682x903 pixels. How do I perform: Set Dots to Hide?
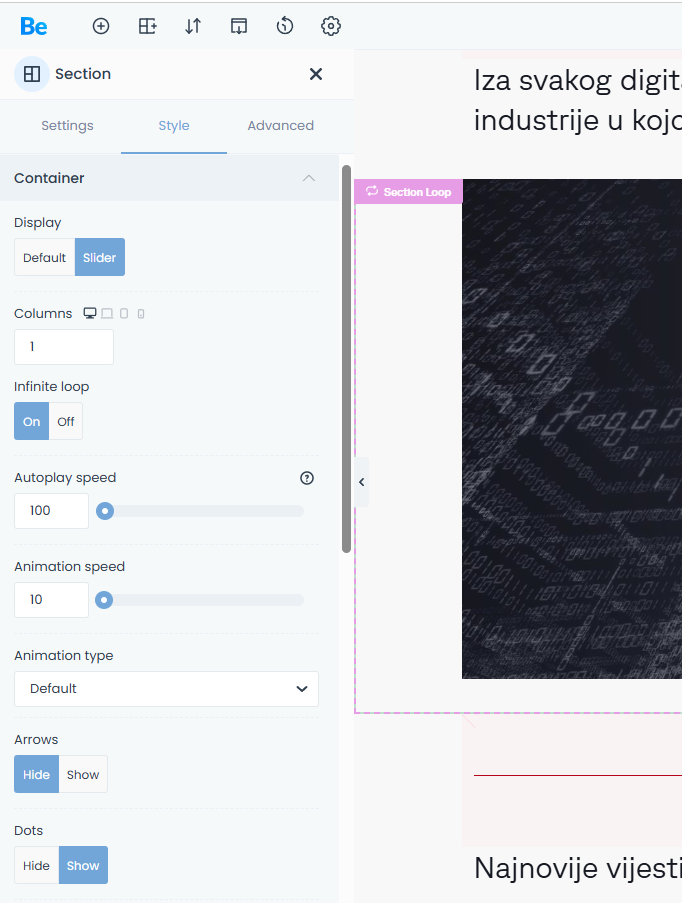point(36,866)
